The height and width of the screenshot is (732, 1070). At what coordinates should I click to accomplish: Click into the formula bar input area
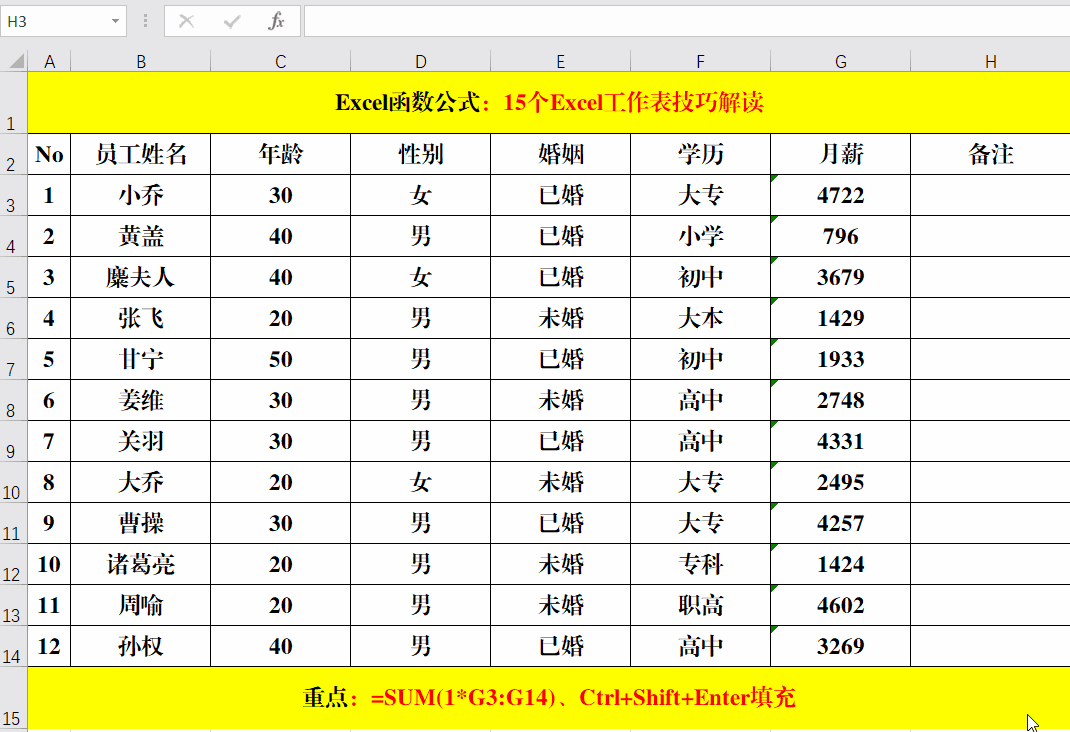click(686, 22)
